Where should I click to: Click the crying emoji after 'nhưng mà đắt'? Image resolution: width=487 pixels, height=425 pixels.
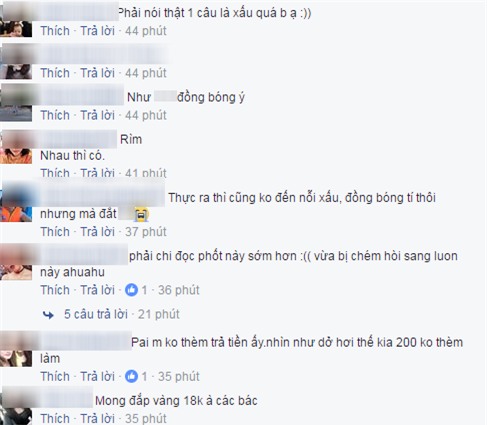pyautogui.click(x=141, y=214)
